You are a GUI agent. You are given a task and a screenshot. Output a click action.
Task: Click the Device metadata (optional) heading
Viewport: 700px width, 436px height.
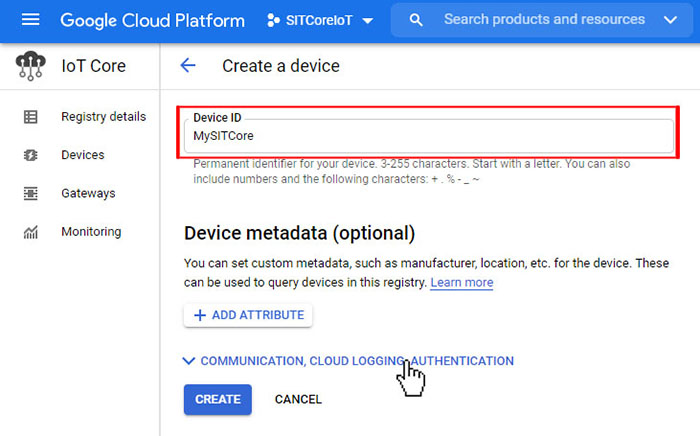(300, 233)
